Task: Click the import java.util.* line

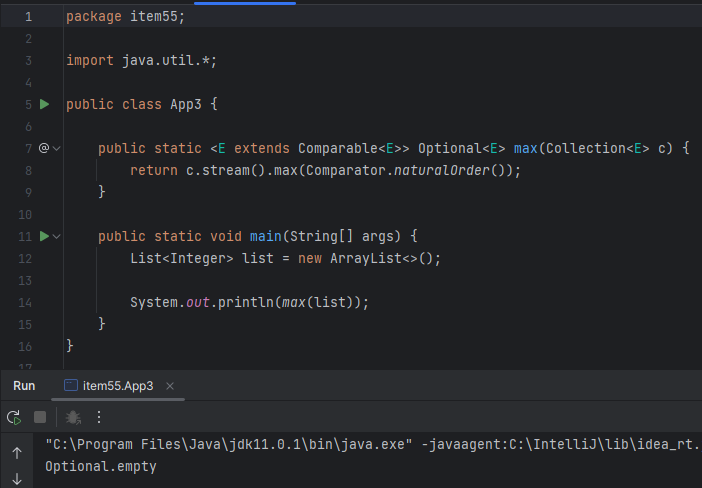Action: pos(141,60)
